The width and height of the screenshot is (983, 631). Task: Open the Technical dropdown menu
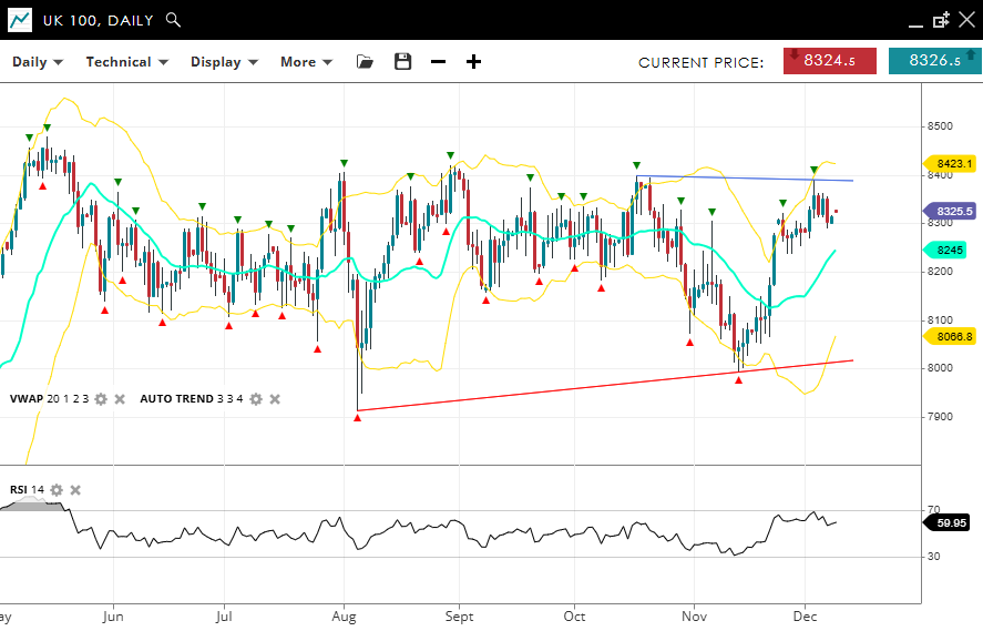[126, 62]
